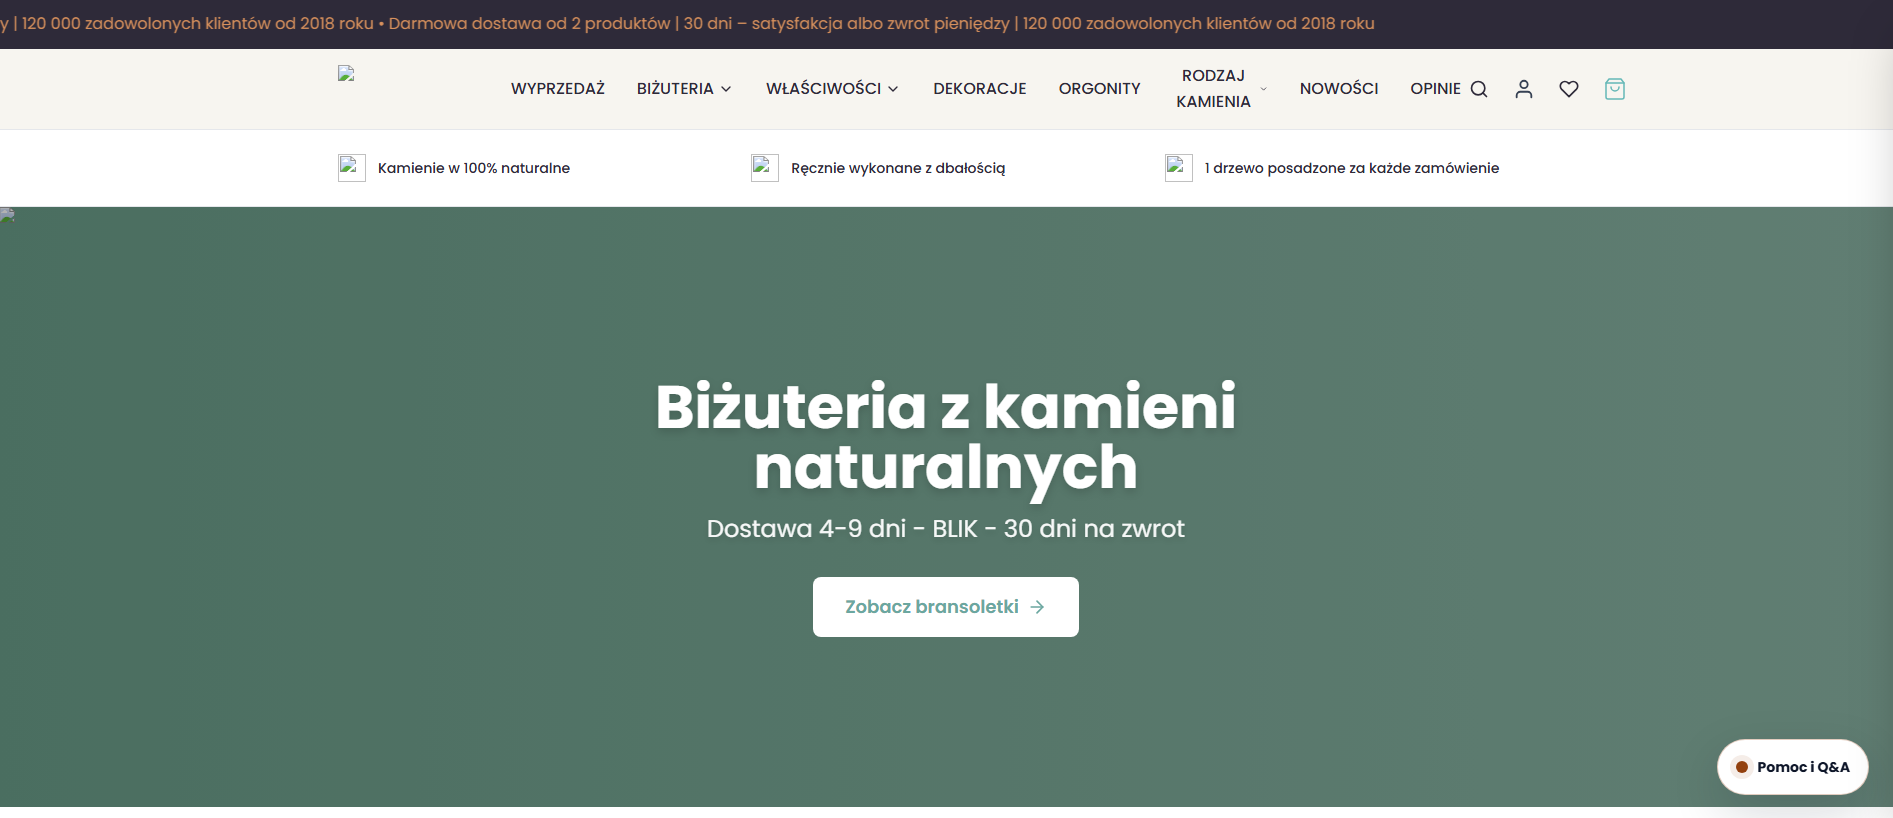The height and width of the screenshot is (818, 1893).
Task: Expand the BIŻUTERIA dropdown menu
Action: pos(684,89)
